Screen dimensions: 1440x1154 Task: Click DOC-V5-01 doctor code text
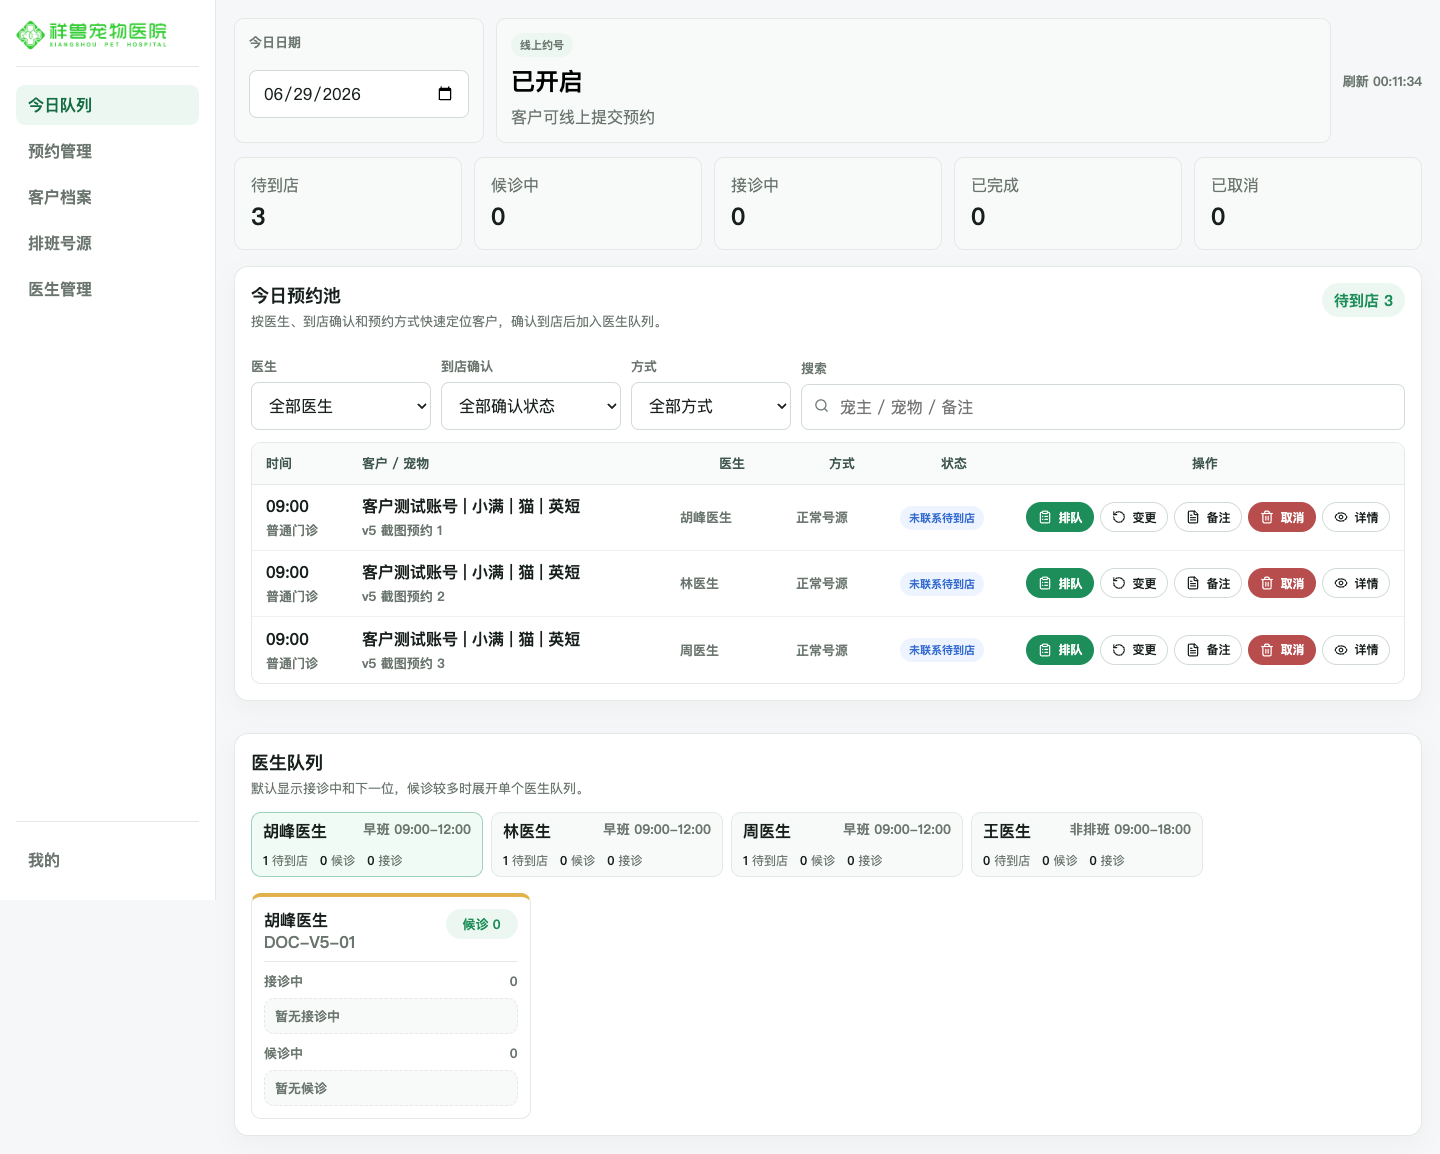pos(310,942)
